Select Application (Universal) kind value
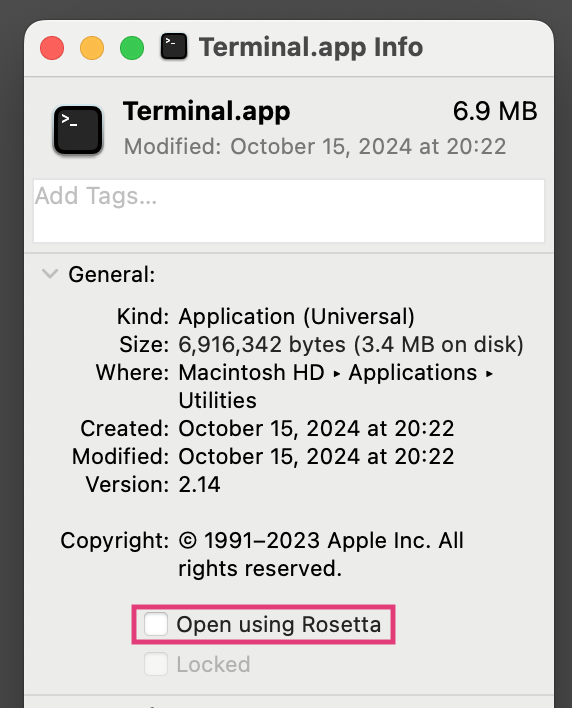This screenshot has width=572, height=708. click(296, 317)
